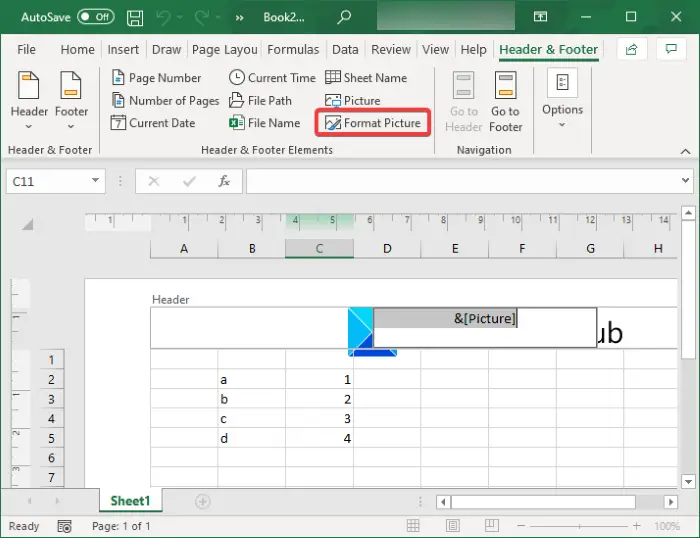Image resolution: width=700 pixels, height=538 pixels.
Task: Select row 3 header
Action: coord(51,399)
